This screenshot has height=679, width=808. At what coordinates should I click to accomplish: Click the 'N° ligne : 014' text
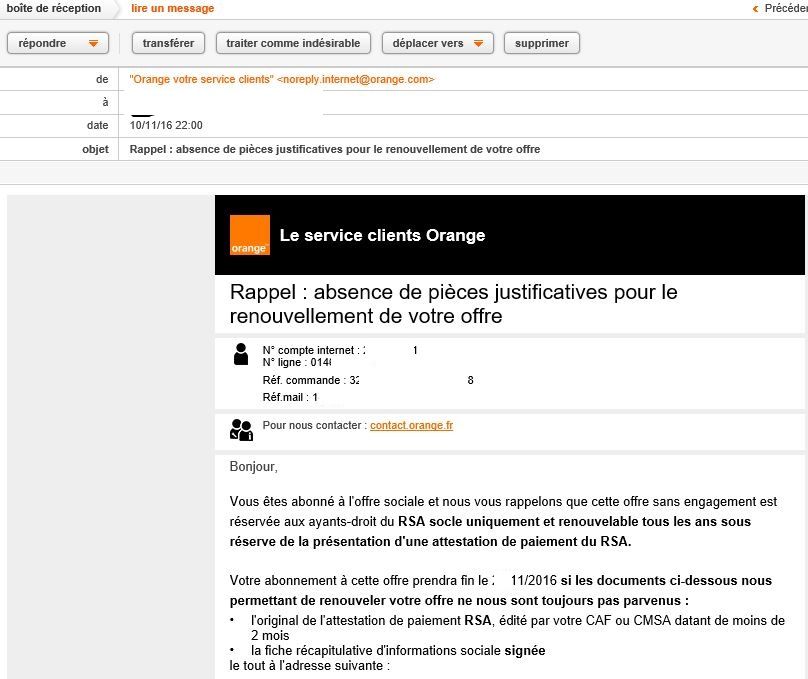click(297, 363)
